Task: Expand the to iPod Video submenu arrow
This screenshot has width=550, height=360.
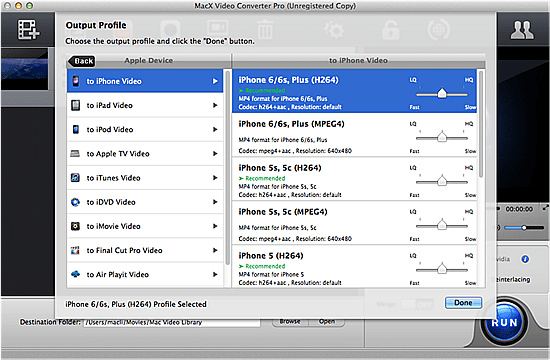Action: [215, 129]
